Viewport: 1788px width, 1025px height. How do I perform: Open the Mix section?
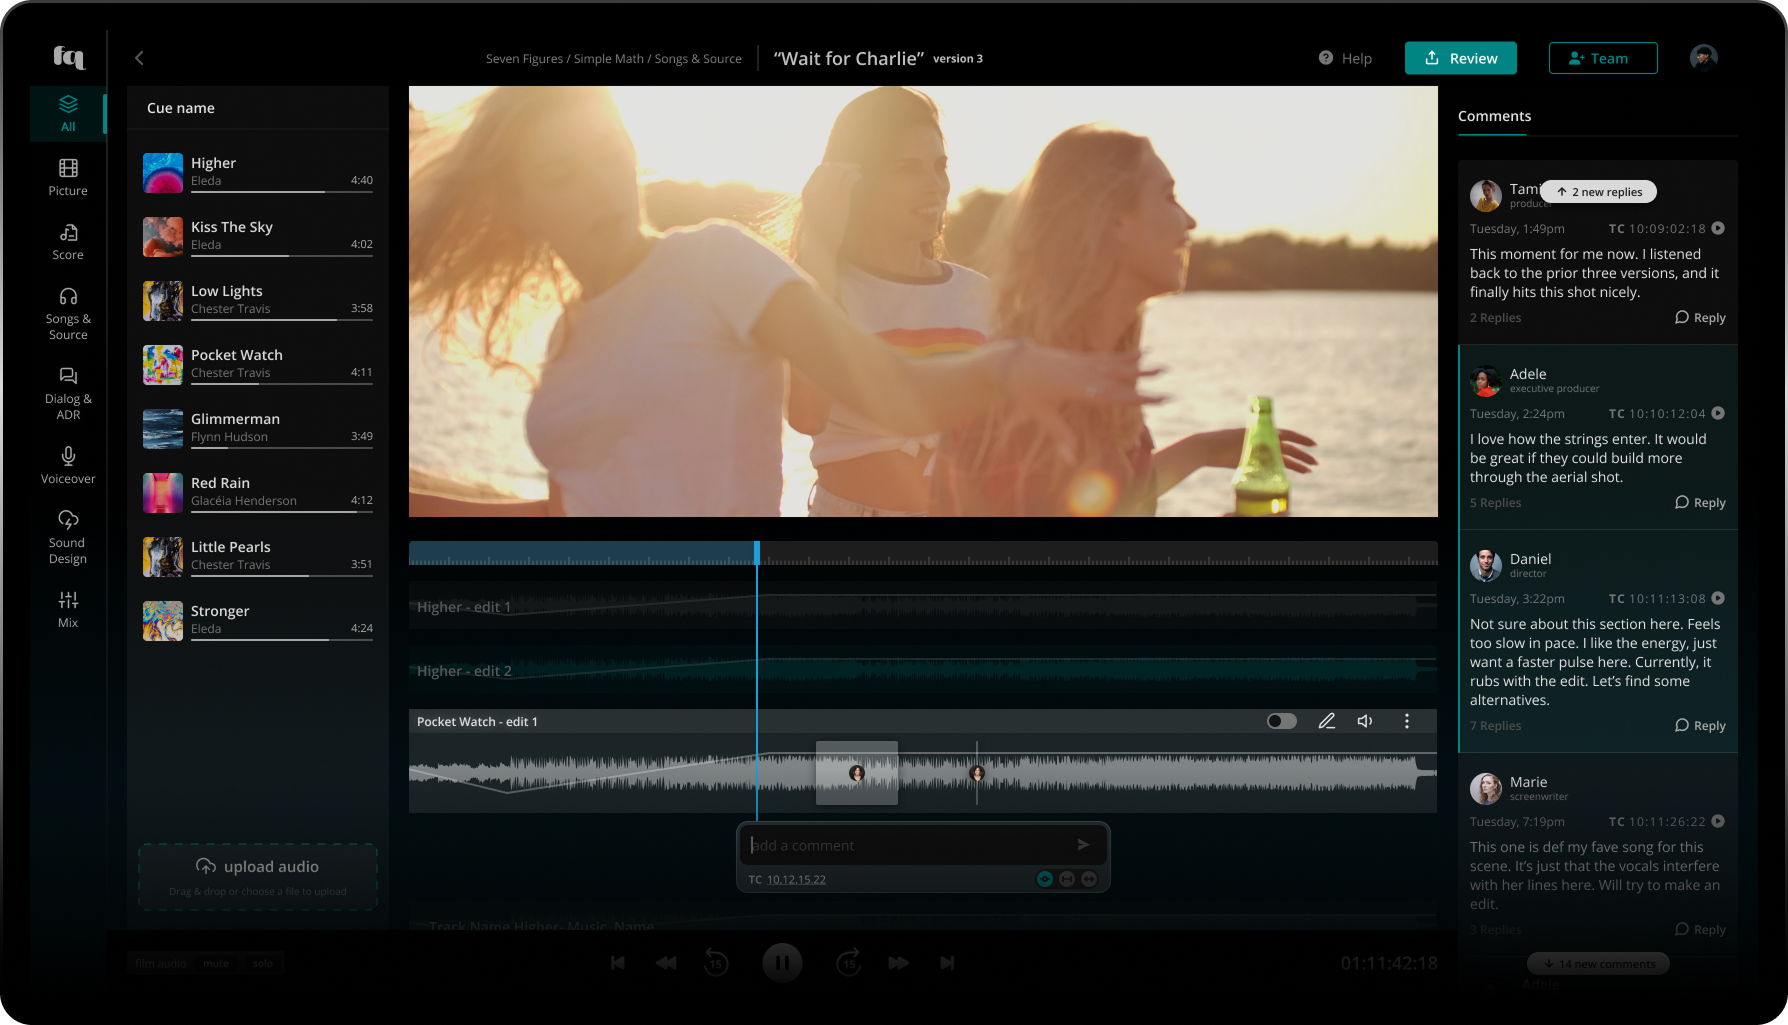(68, 608)
